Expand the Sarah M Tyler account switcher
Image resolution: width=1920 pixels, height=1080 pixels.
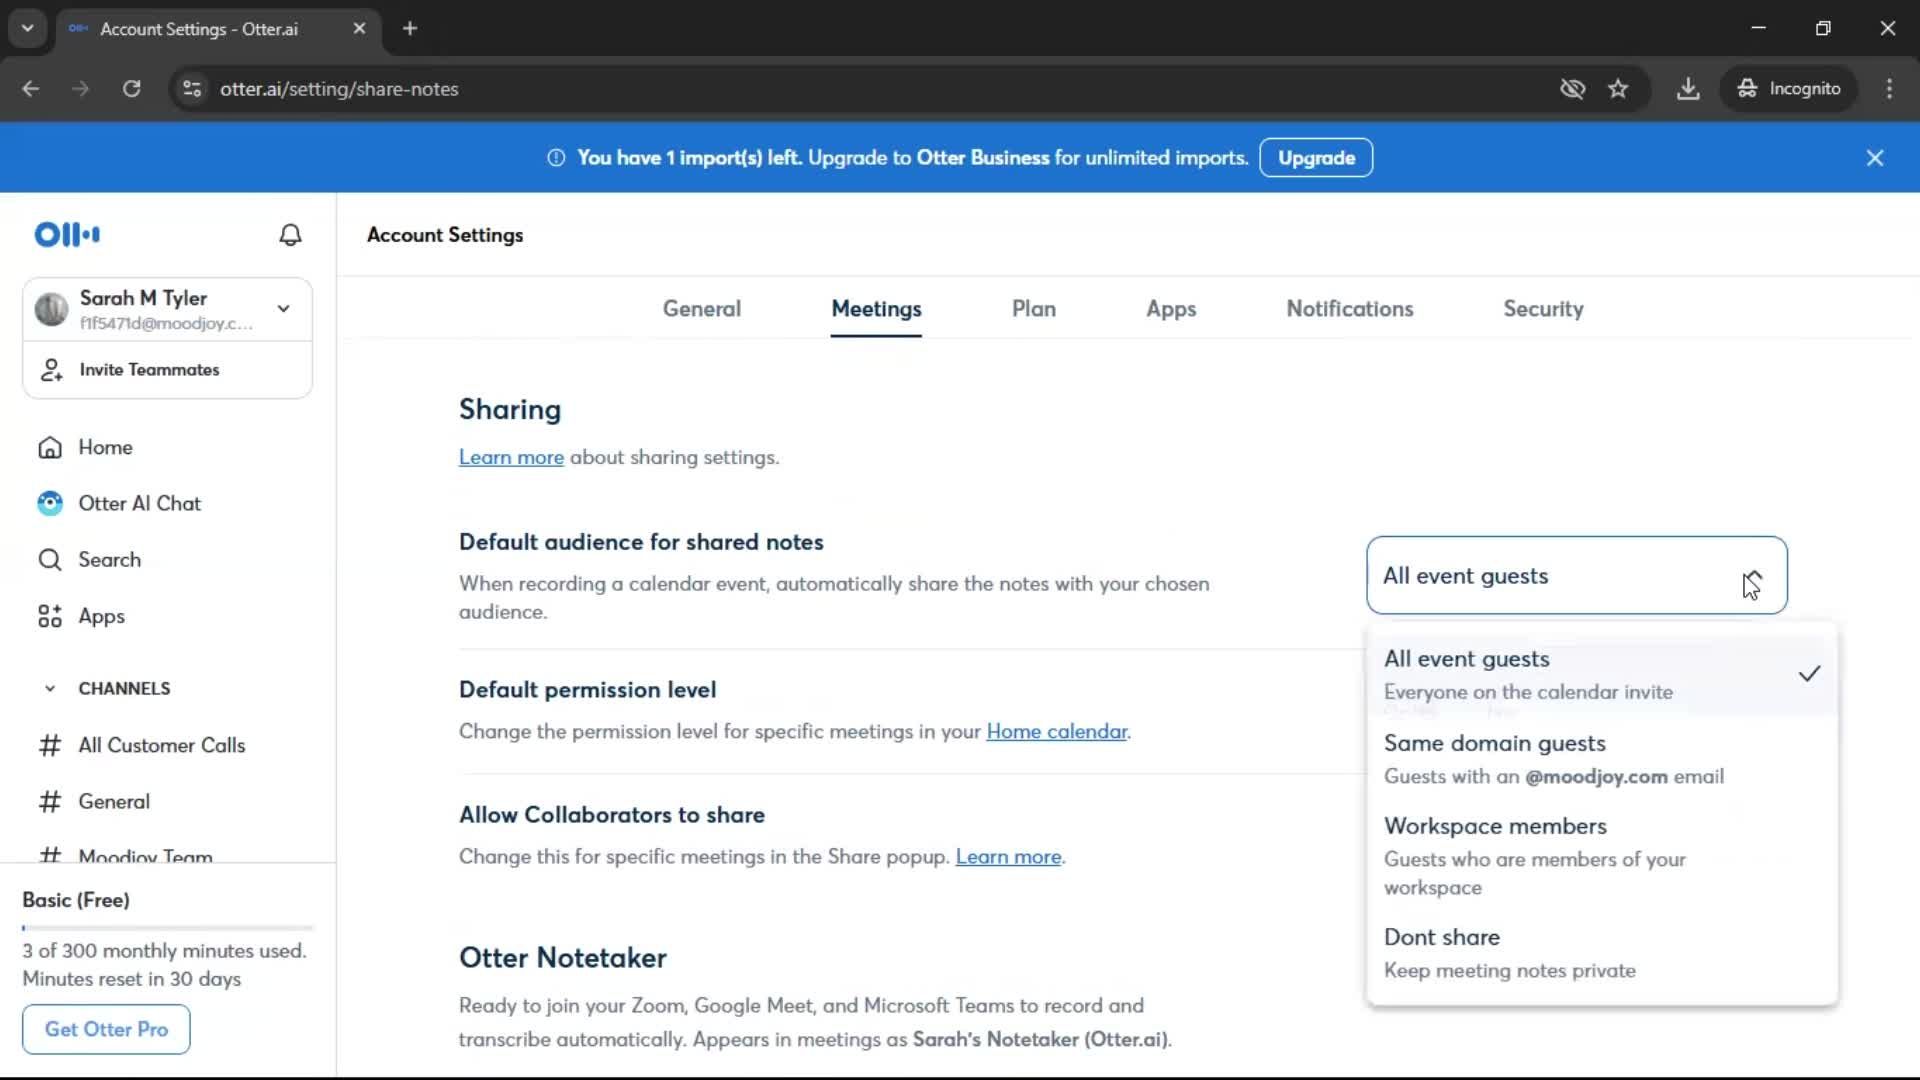(x=284, y=309)
